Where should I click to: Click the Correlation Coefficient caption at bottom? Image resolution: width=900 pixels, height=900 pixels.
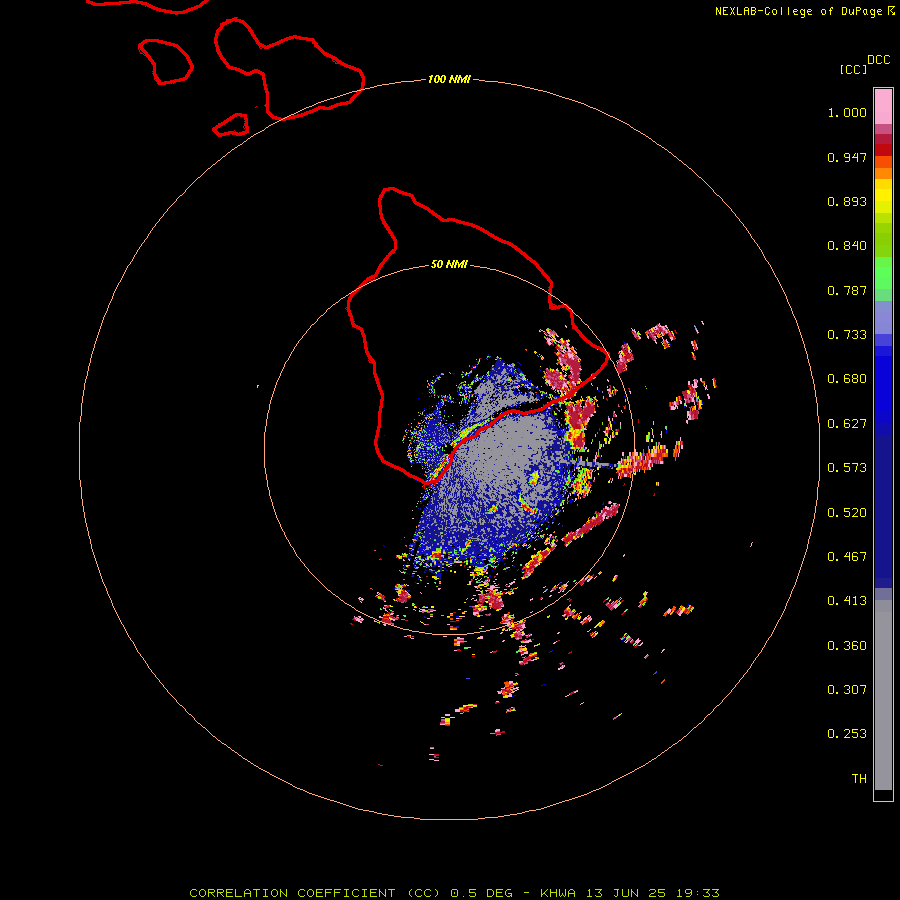[454, 893]
